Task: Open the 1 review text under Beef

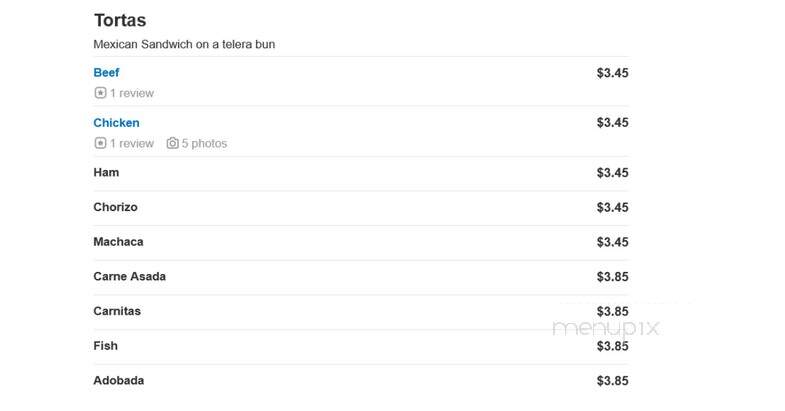Action: 132,93
